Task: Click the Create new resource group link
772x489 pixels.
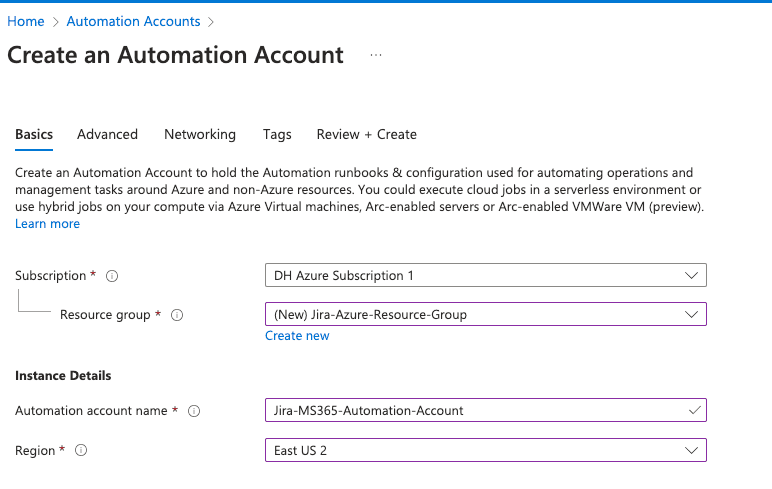Action: [297, 336]
